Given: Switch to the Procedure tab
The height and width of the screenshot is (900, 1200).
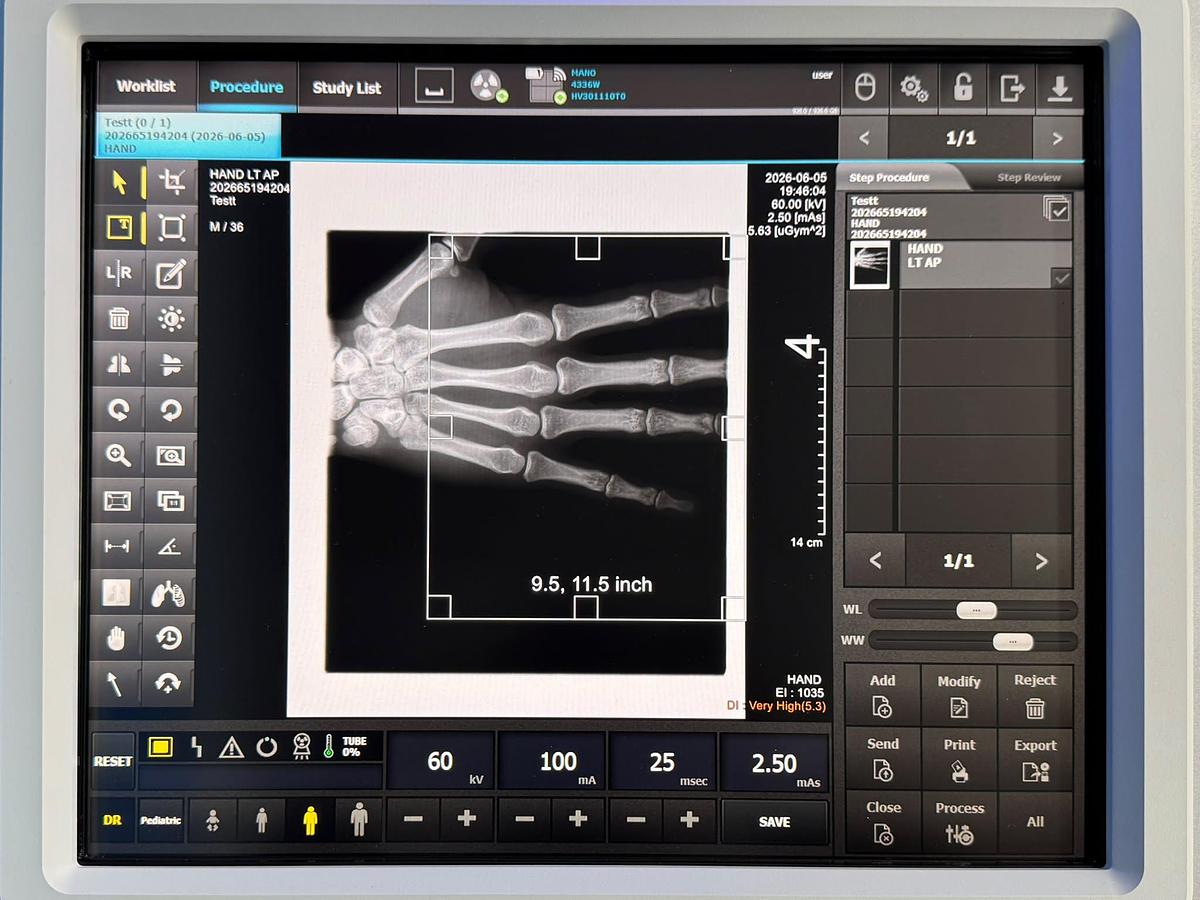Looking at the screenshot, I should point(246,87).
